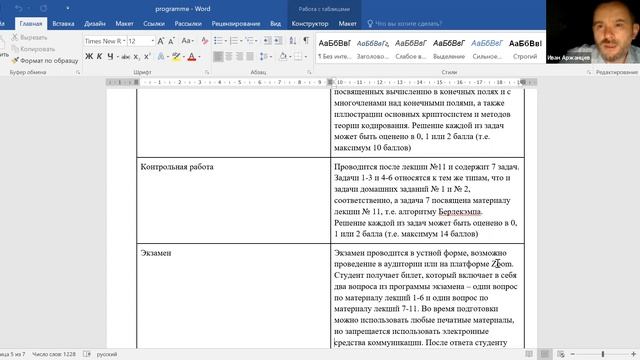The height and width of the screenshot is (360, 640).
Task: Center the text alignment
Action: tap(229, 57)
